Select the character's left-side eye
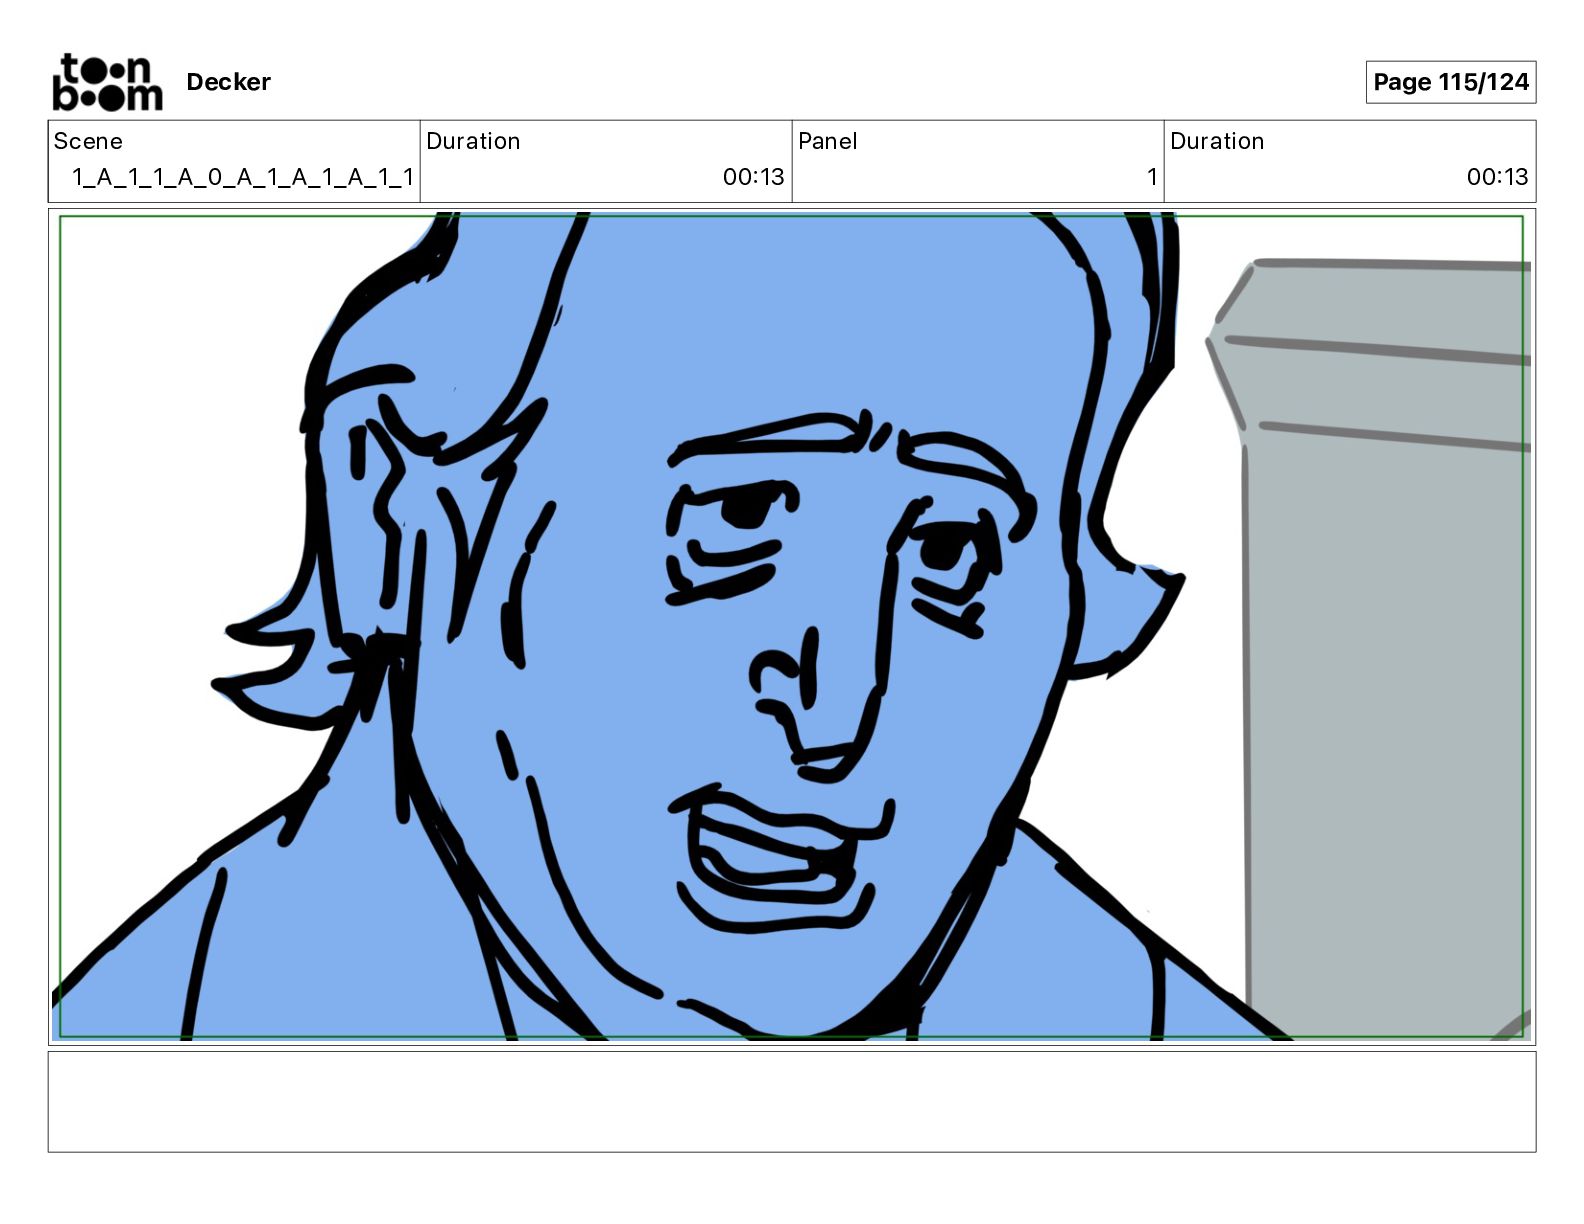1584x1224 pixels. tap(738, 512)
